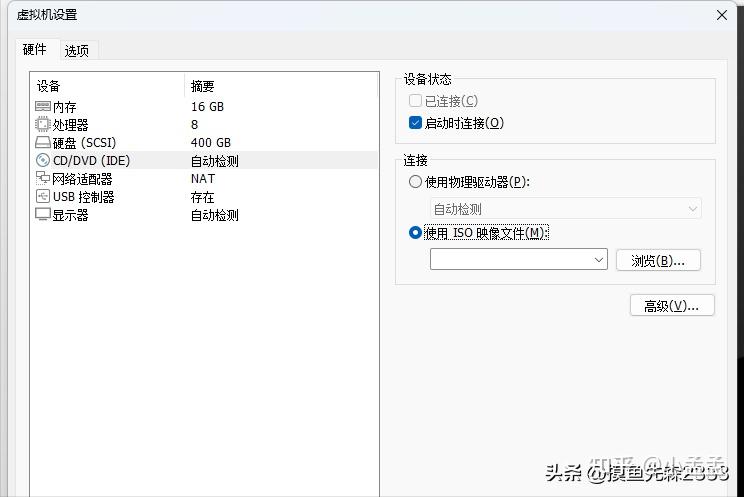Viewport: 744px width, 497px height.
Task: Select 使用 ISO 映像文件(M) radio button
Action: pos(415,233)
